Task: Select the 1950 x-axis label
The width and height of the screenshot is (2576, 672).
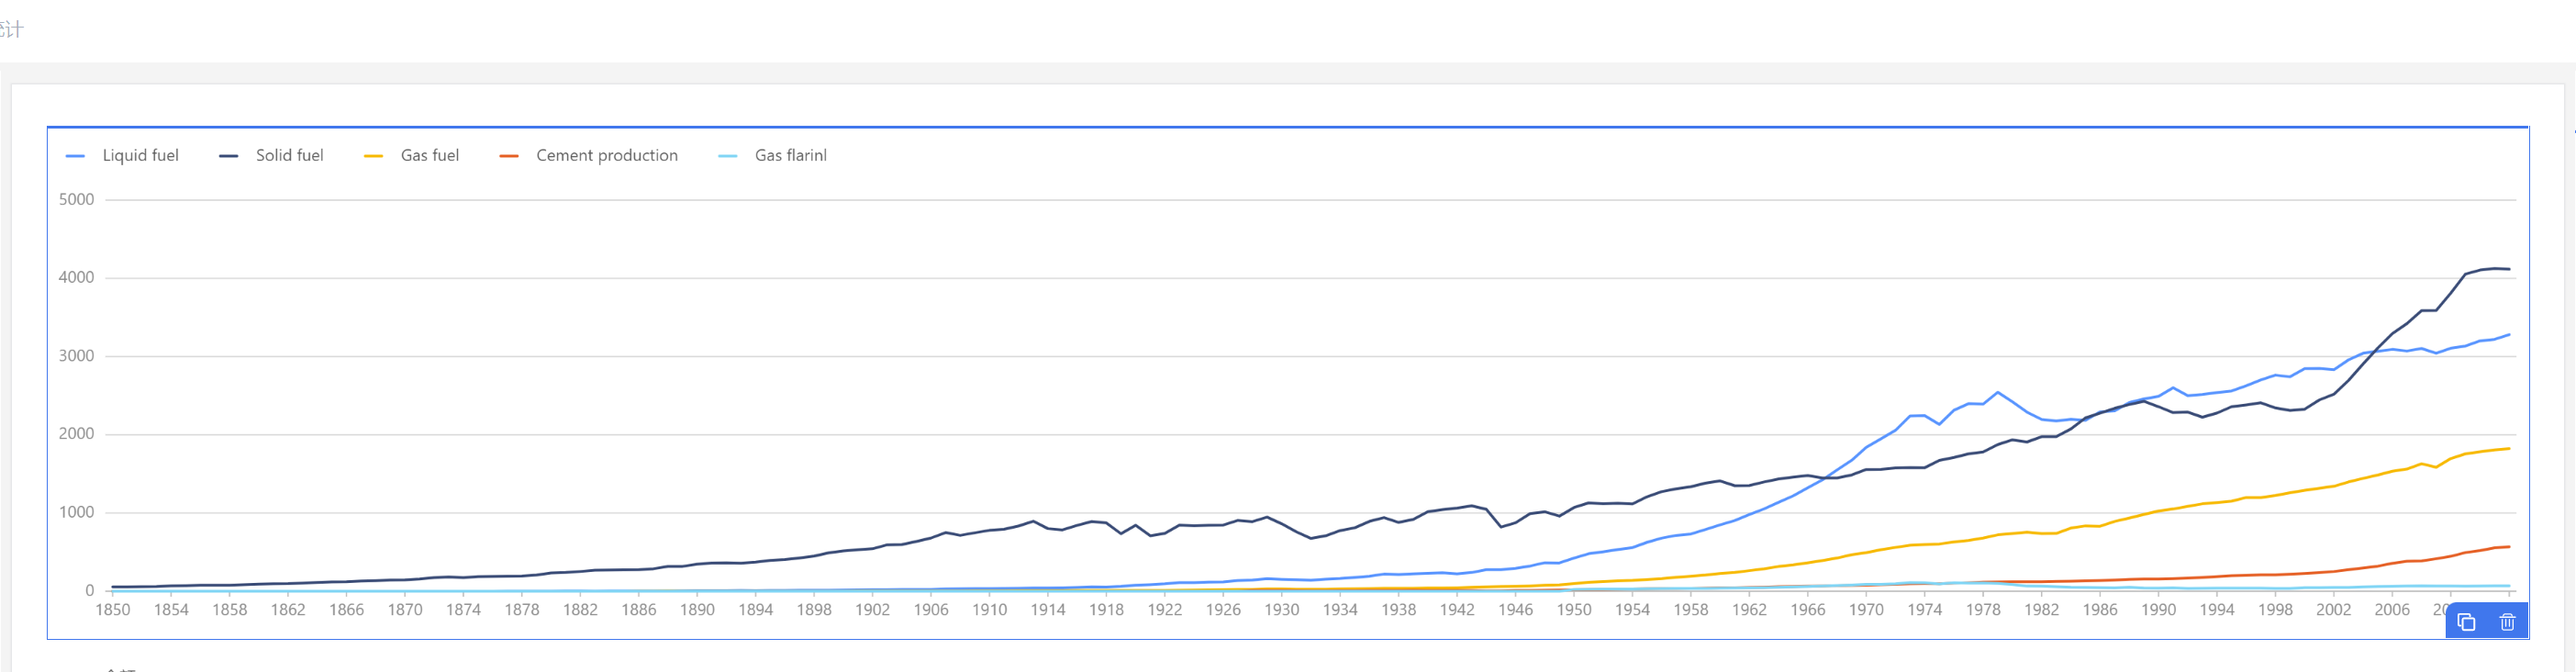Action: click(x=1574, y=609)
